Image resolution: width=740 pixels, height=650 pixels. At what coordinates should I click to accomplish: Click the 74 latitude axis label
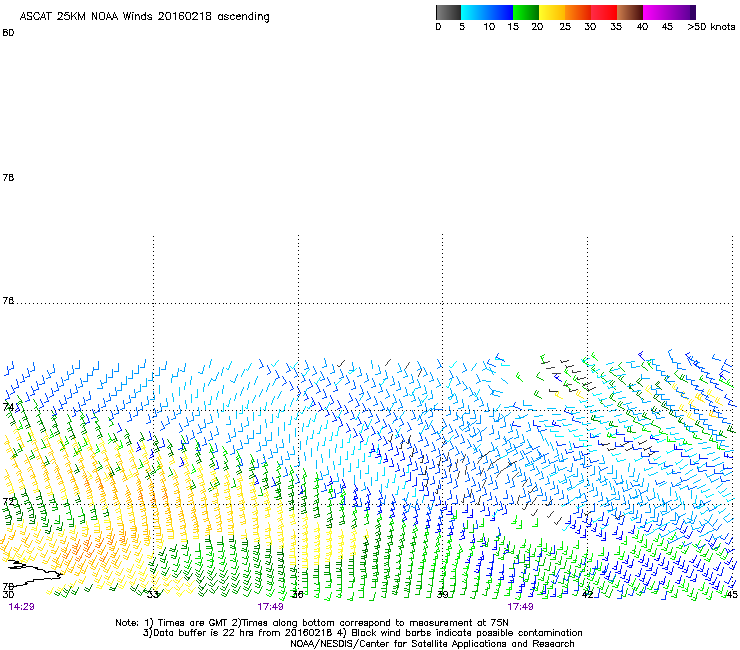(8, 406)
